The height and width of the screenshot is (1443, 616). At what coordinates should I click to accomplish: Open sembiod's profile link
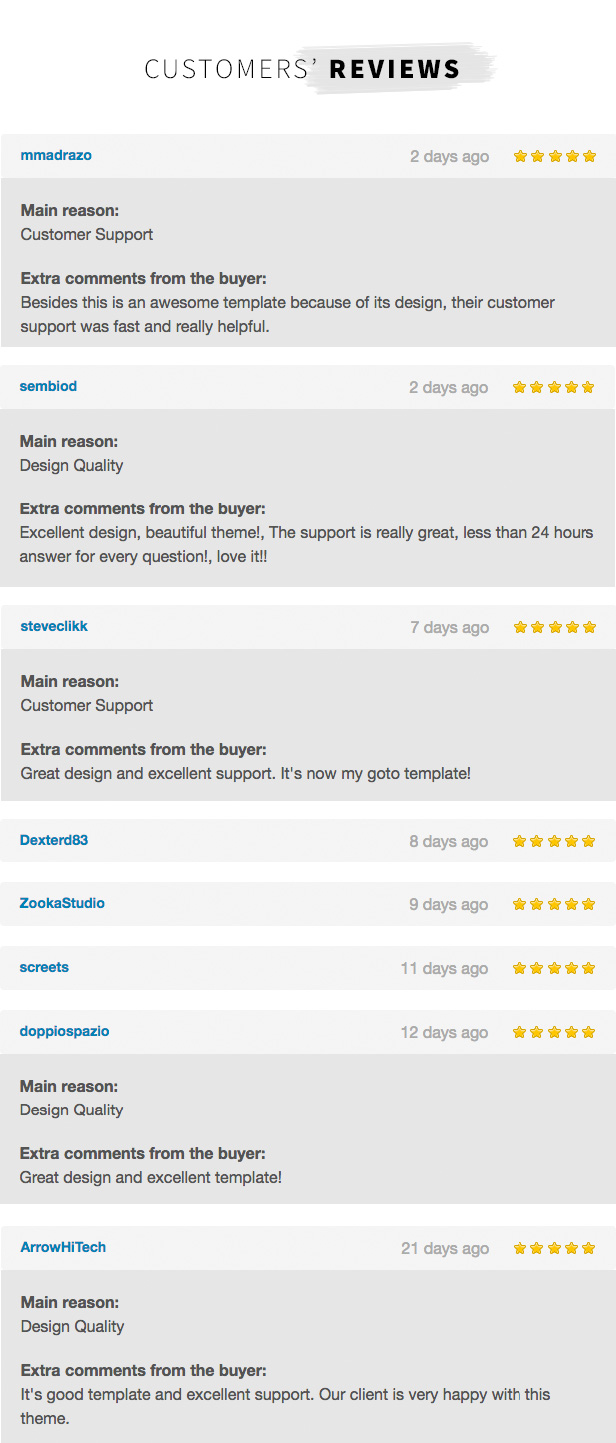click(x=48, y=386)
